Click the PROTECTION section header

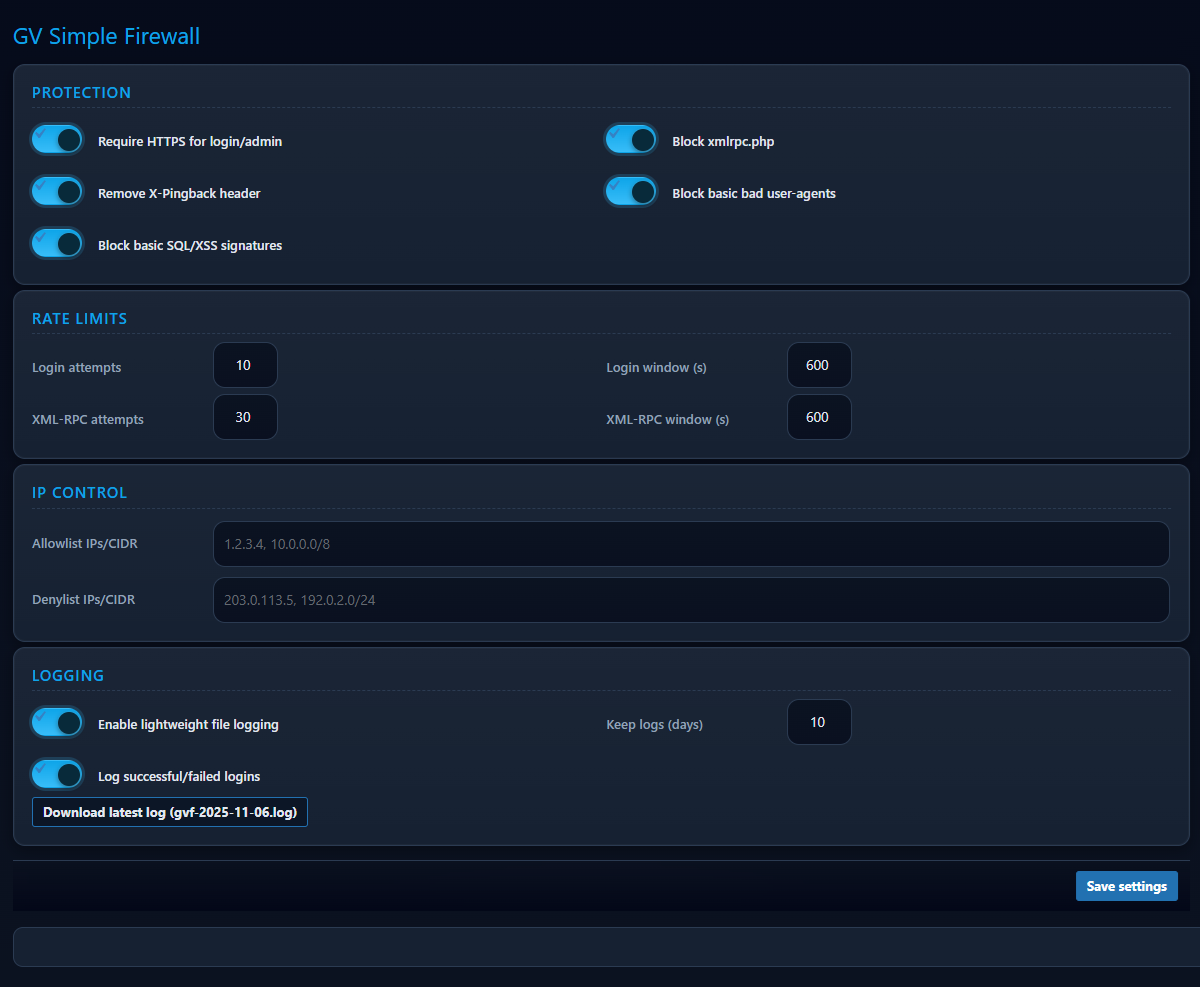pyautogui.click(x=81, y=92)
